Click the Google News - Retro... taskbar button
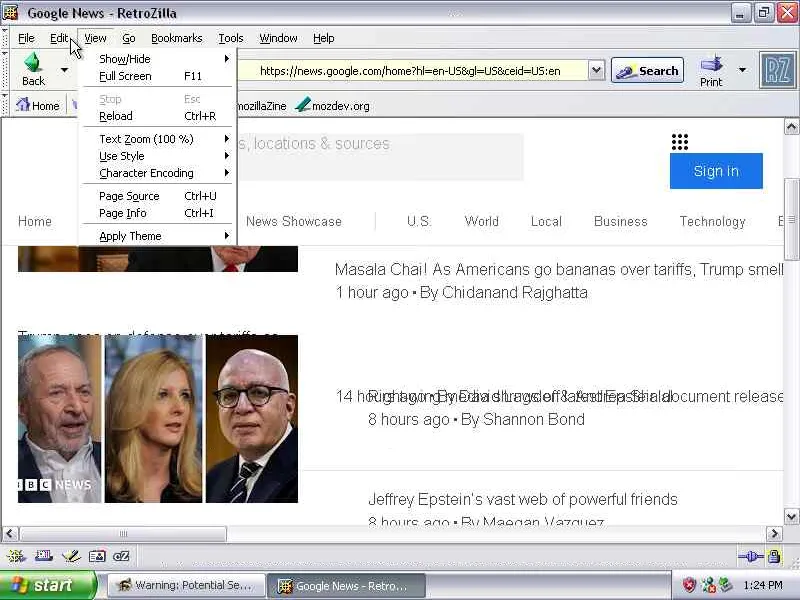 click(346, 585)
